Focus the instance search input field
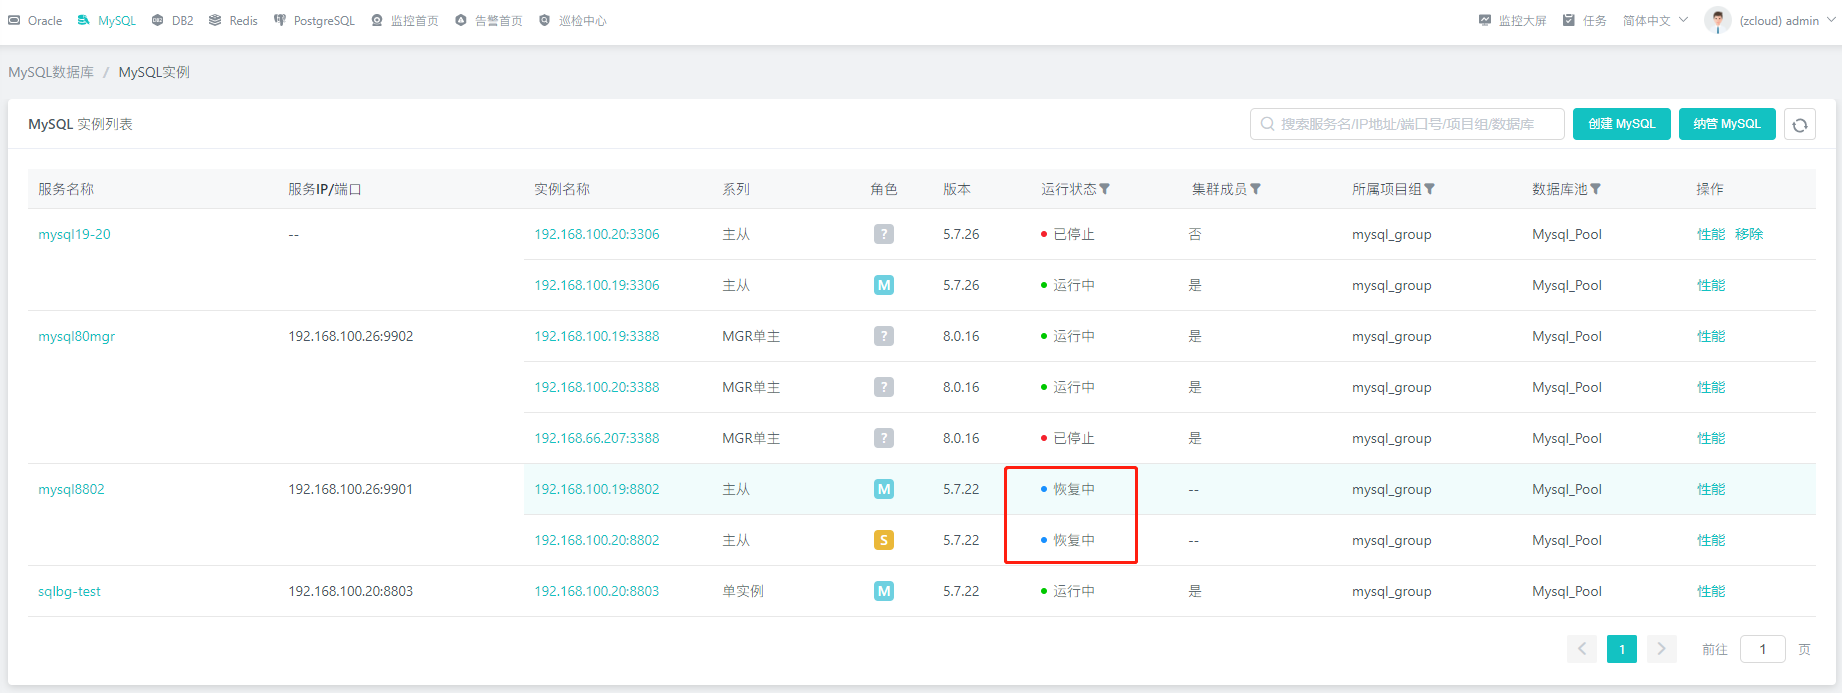Viewport: 1842px width, 693px height. [x=1407, y=124]
